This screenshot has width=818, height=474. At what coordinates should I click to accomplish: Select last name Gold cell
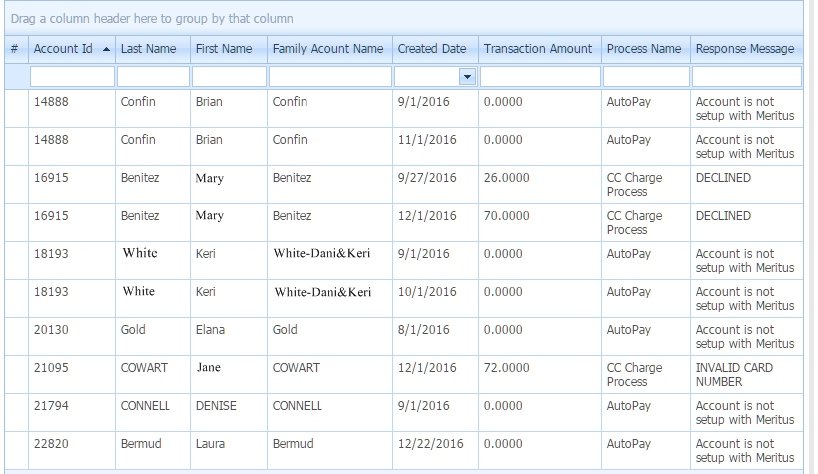[x=153, y=337]
